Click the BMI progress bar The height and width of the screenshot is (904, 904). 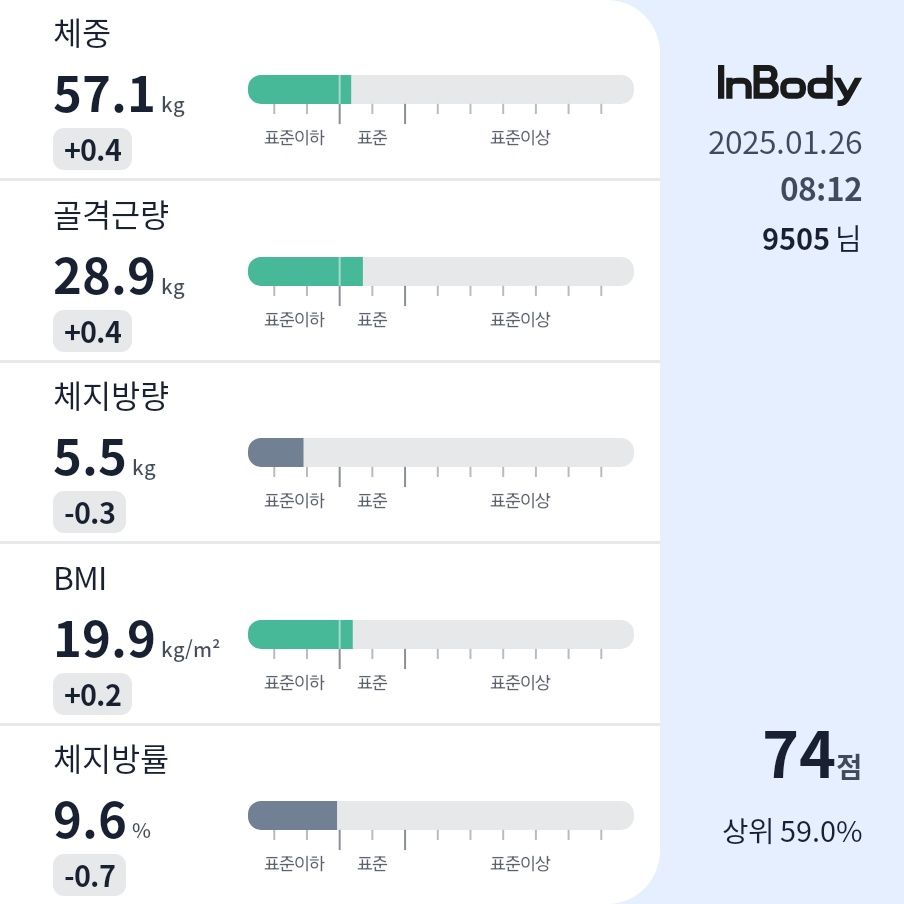(x=440, y=635)
